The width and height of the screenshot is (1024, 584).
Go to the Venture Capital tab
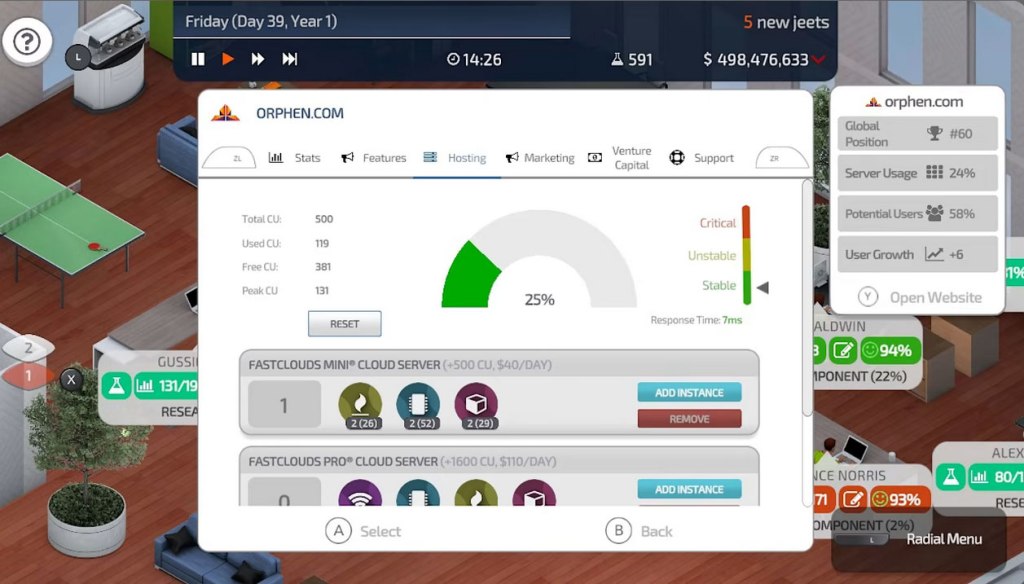[620, 158]
